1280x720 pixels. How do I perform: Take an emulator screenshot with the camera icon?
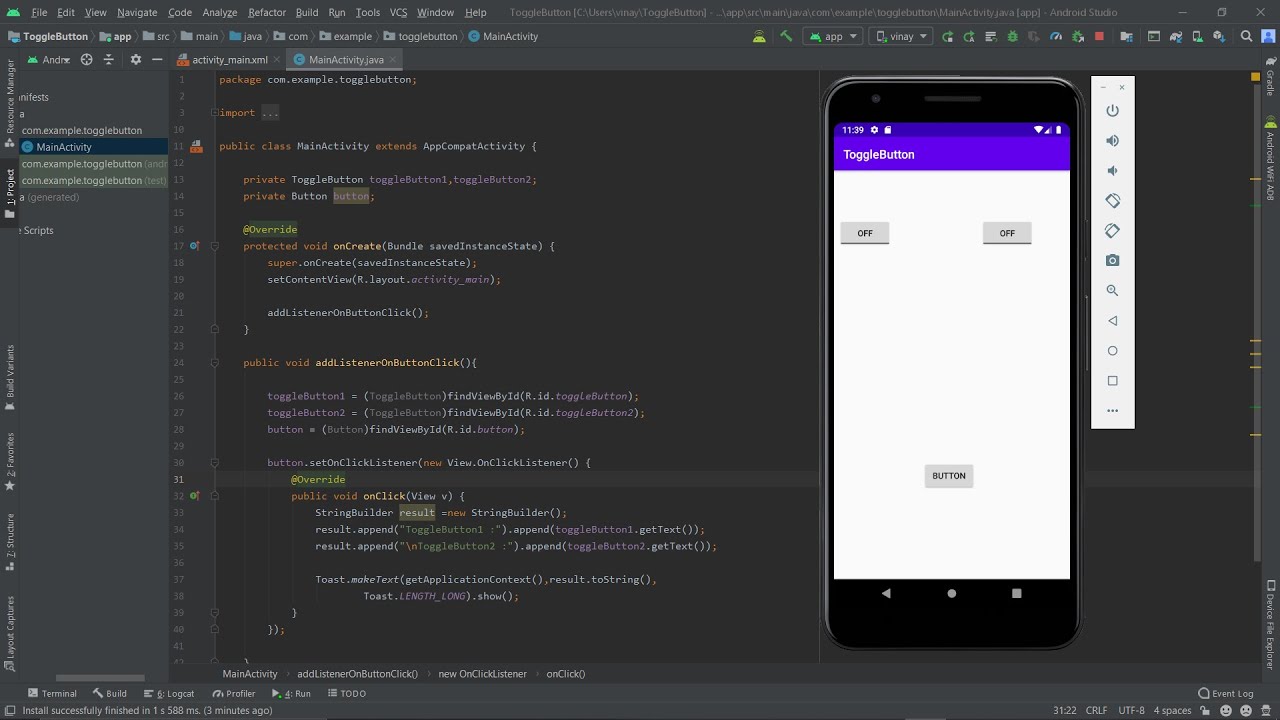pos(1112,261)
